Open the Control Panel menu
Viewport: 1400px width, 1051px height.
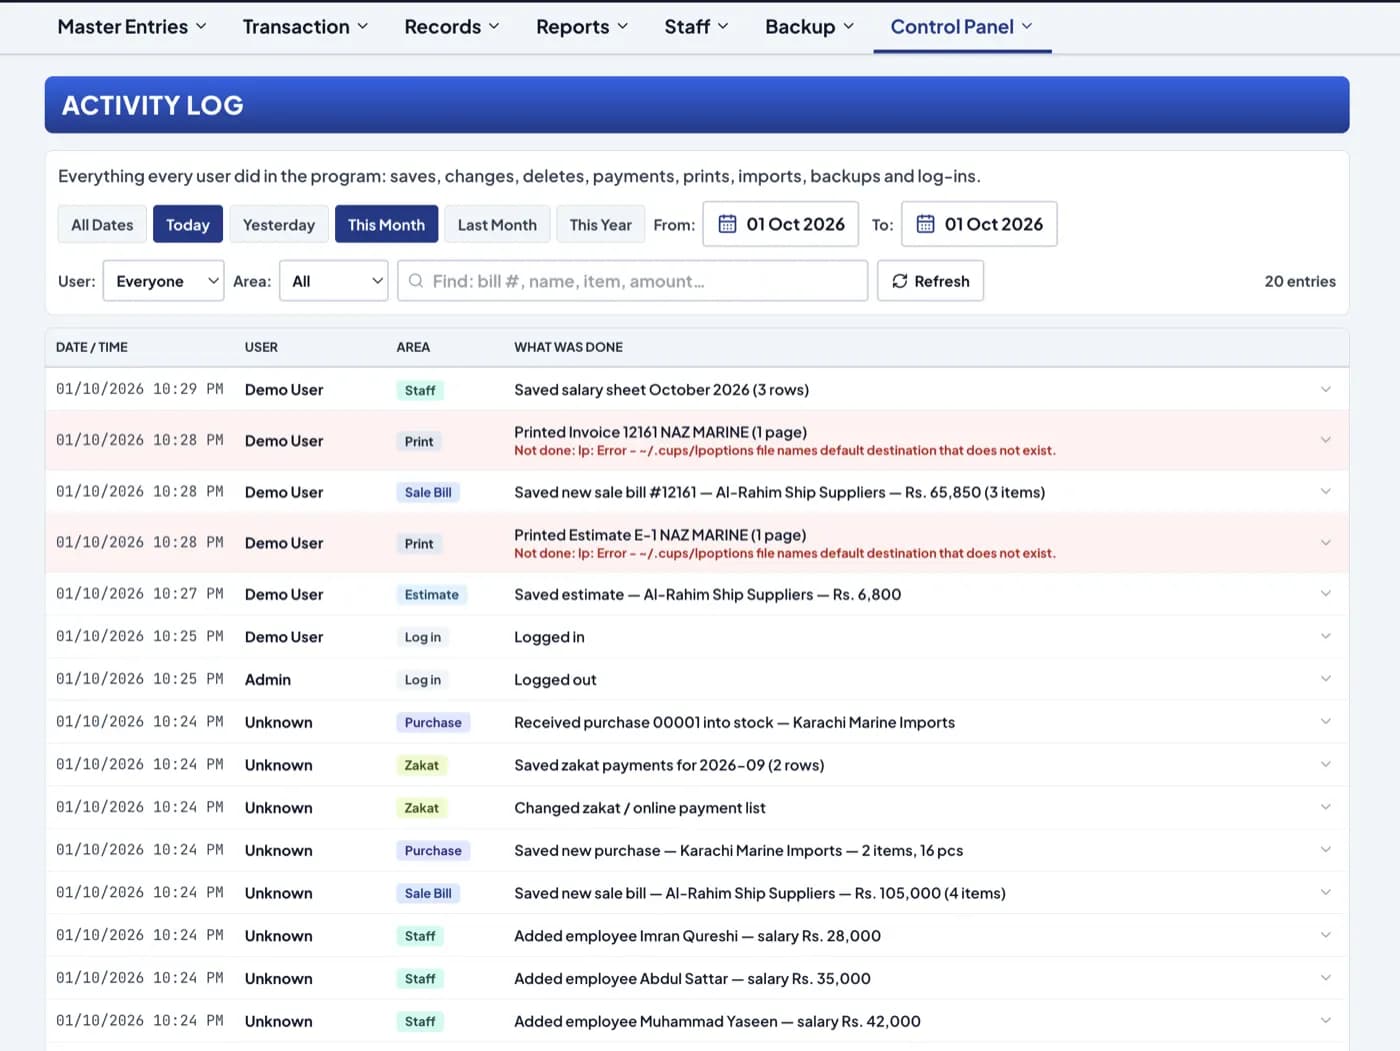click(x=962, y=27)
